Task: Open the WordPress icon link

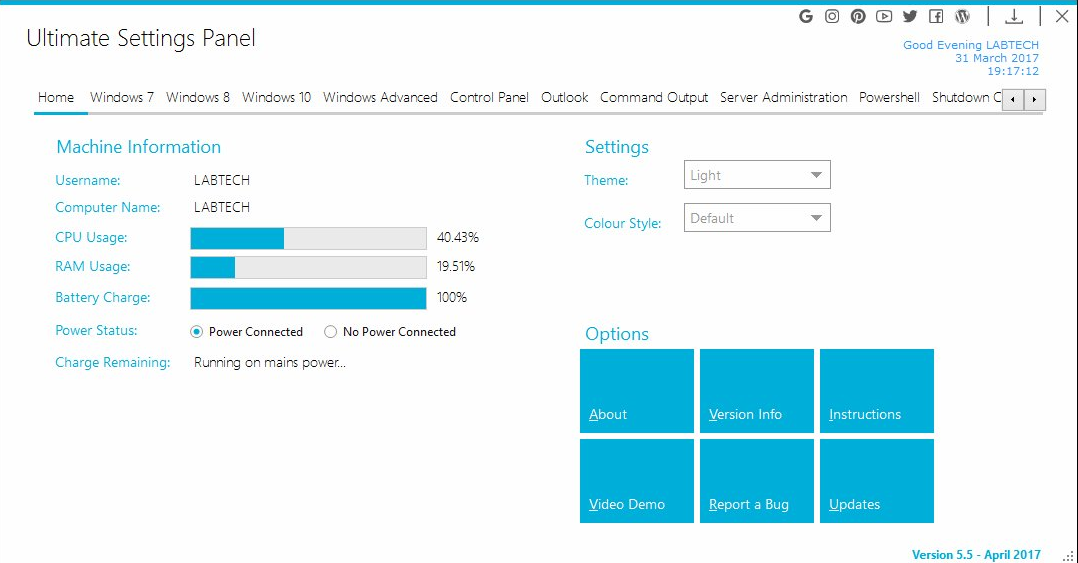Action: click(x=962, y=16)
